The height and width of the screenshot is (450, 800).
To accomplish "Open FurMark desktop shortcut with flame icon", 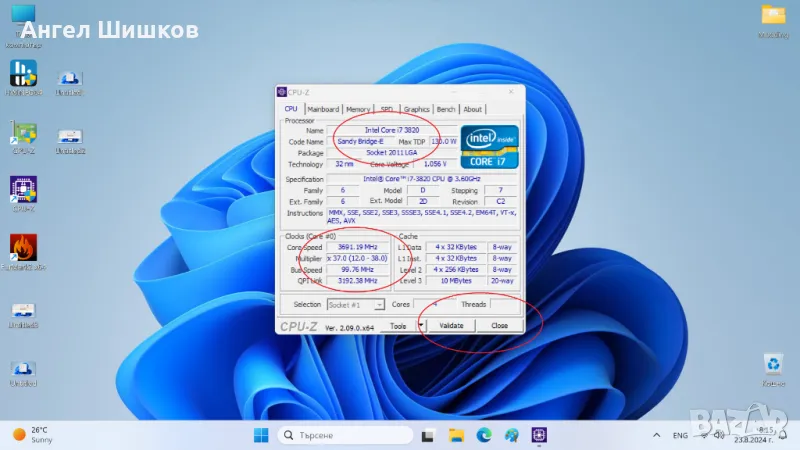I will point(23,248).
